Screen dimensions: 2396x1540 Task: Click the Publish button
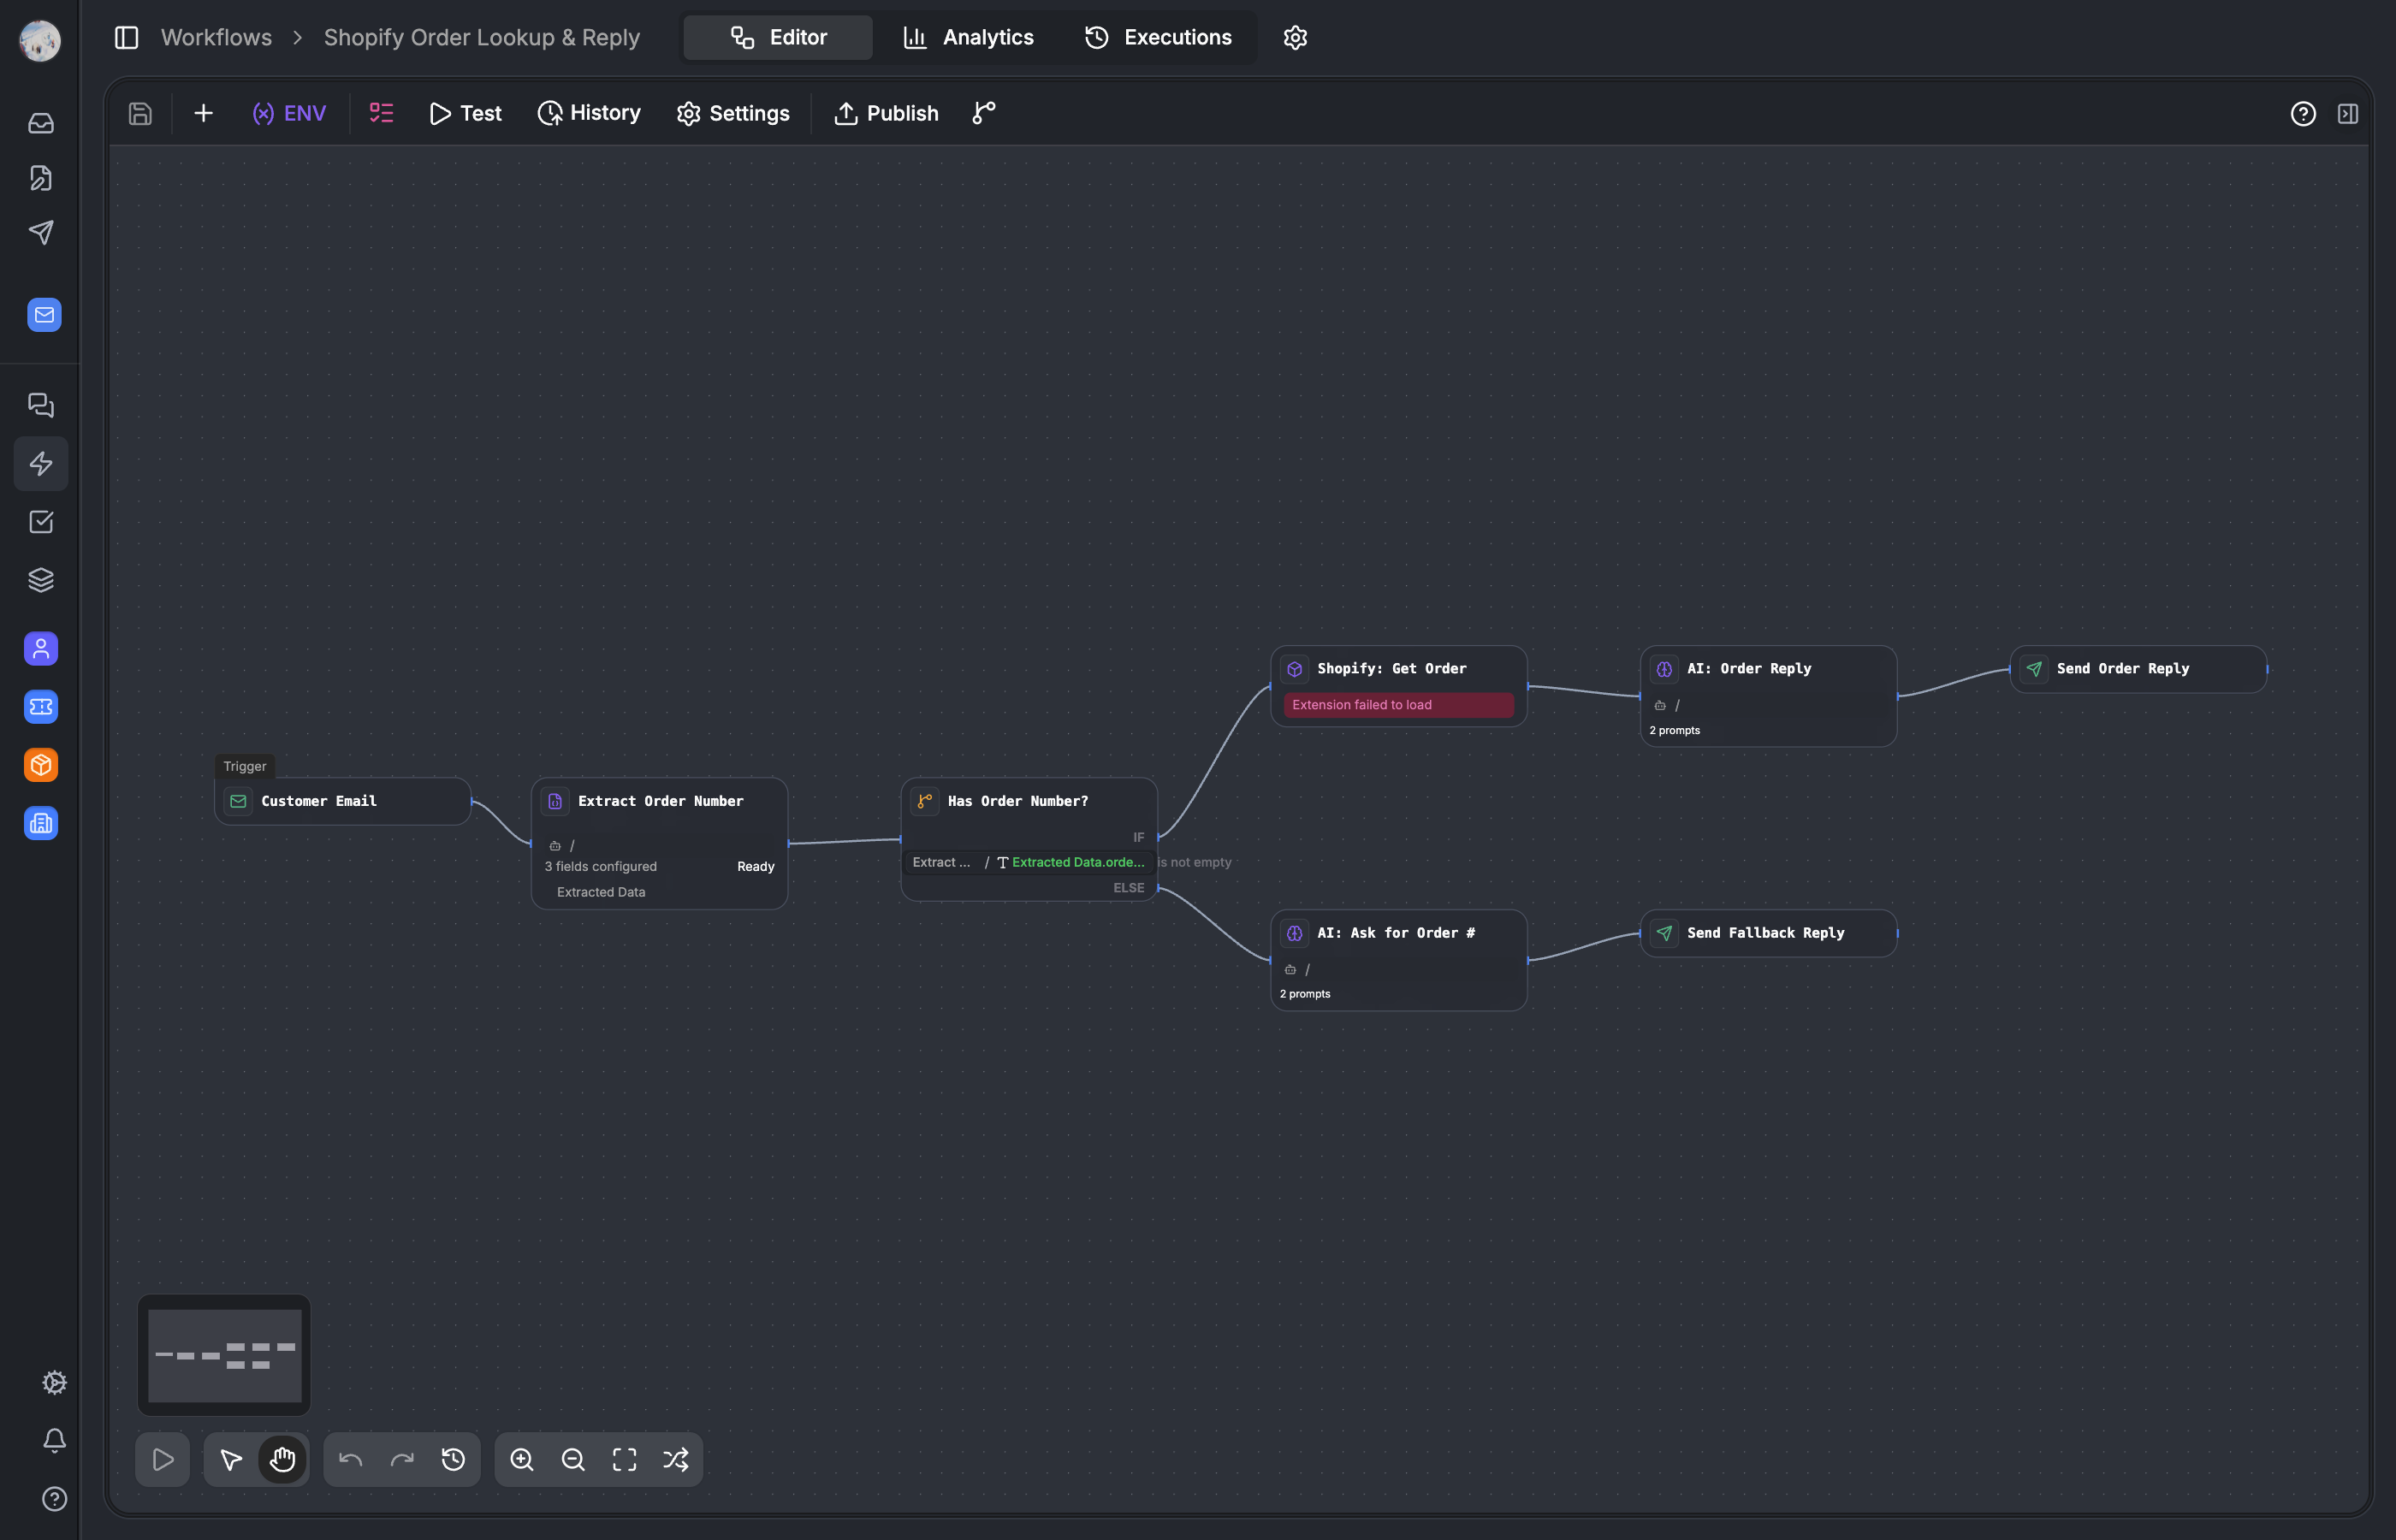pyautogui.click(x=886, y=113)
